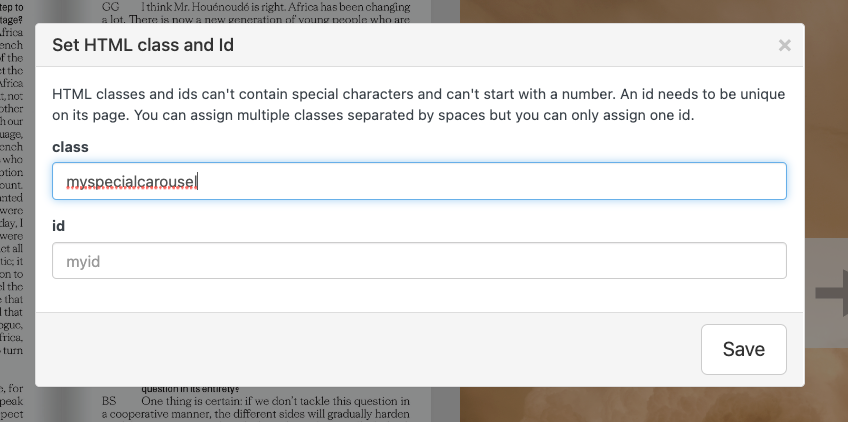
Task: Place cursor in the word myspecialcarousel
Action: (x=130, y=182)
